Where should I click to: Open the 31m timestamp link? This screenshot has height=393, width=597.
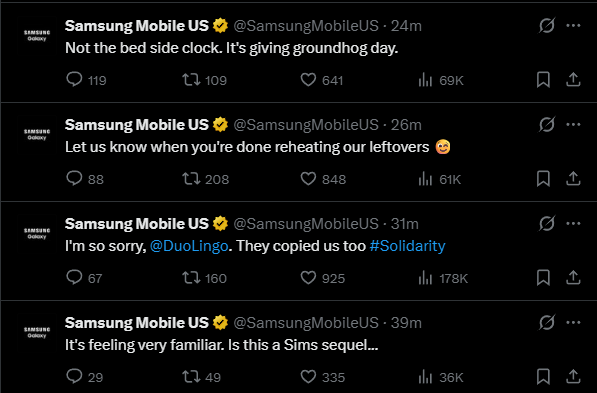pos(404,224)
